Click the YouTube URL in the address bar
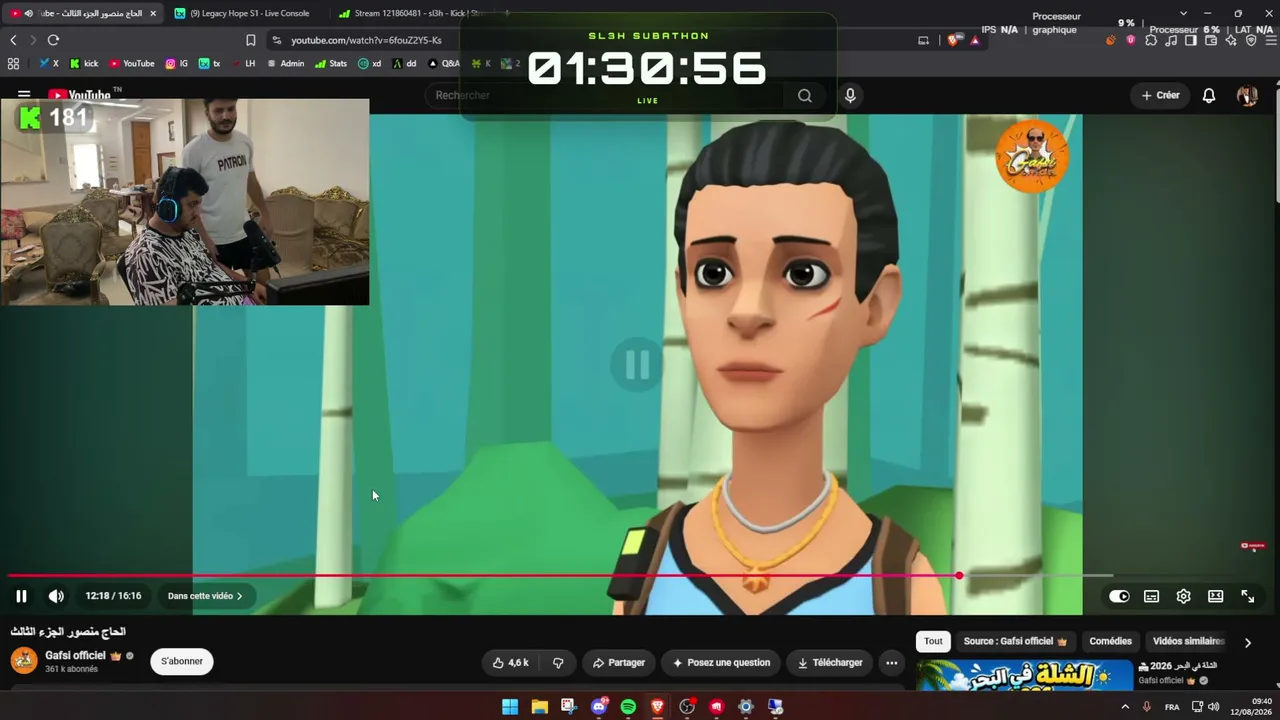This screenshot has height=720, width=1280. 366,40
